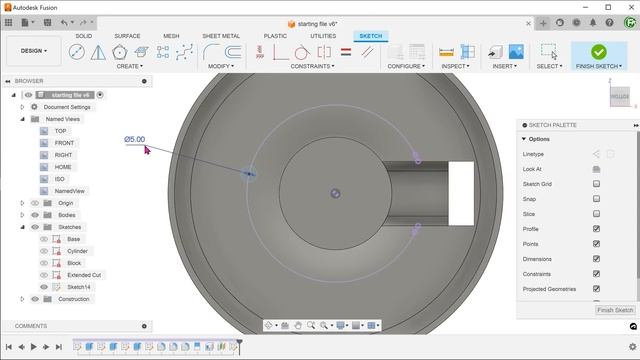Image resolution: width=640 pixels, height=360 pixels.
Task: Enable the Sketch Grid checkbox
Action: click(x=596, y=184)
